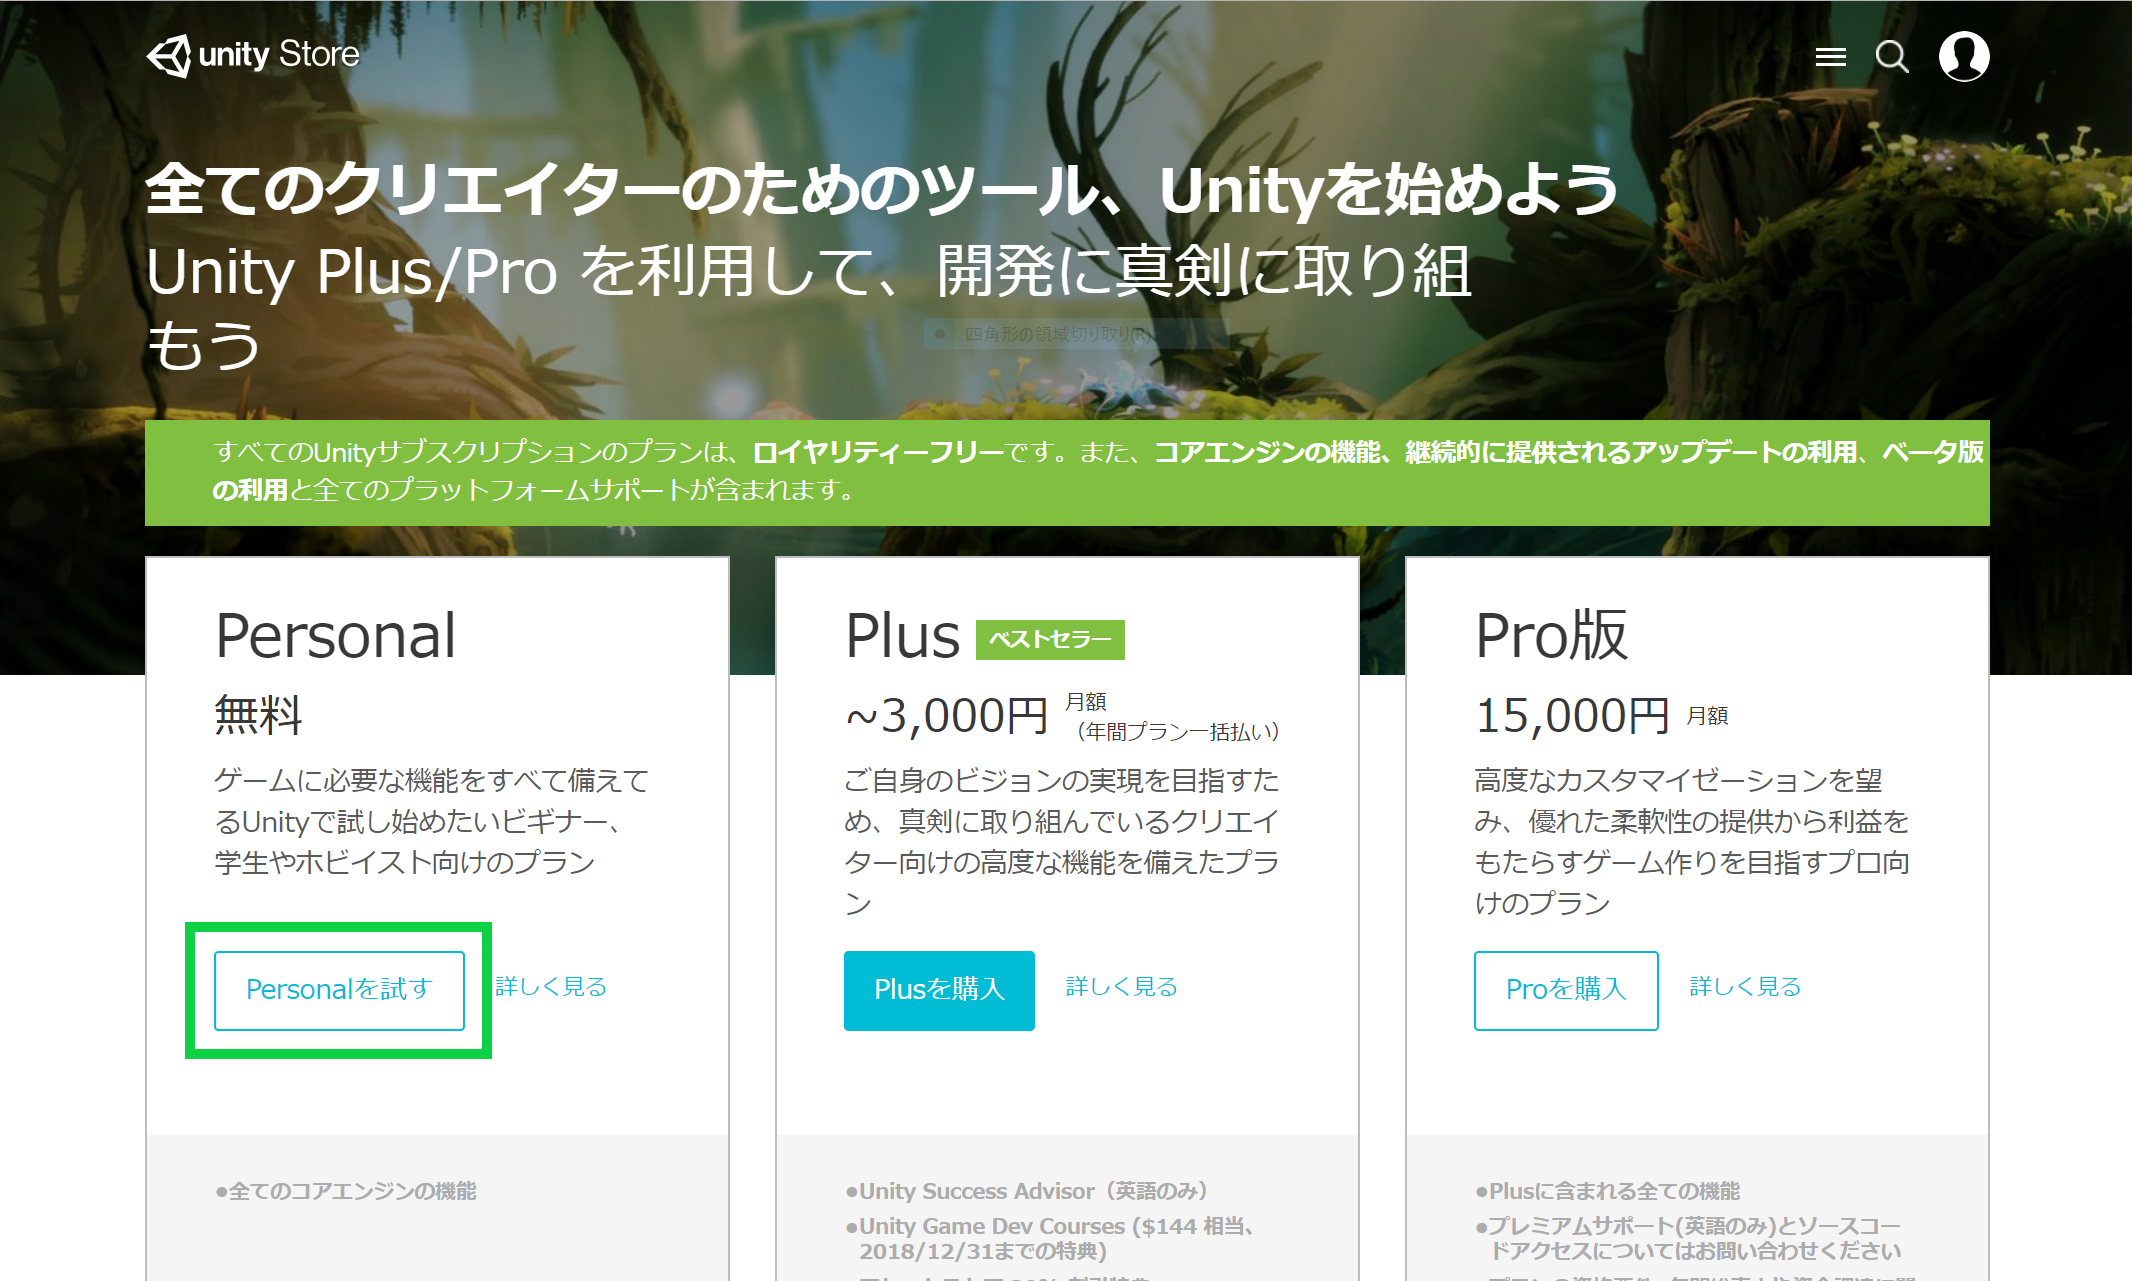Viewport: 2132px width, 1281px height.
Task: Open the user account avatar
Action: click(x=1963, y=57)
